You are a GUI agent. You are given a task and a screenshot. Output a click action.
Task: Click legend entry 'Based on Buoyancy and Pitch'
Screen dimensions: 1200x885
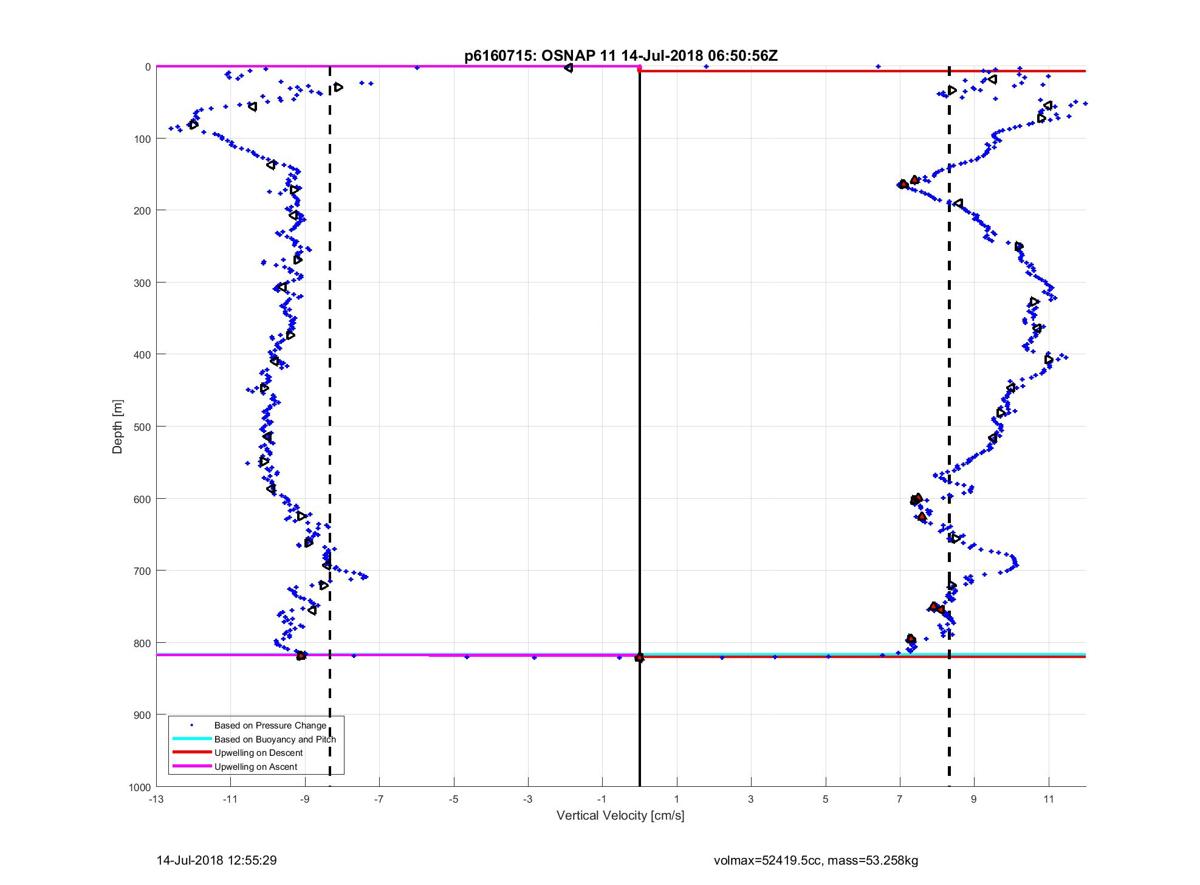276,738
